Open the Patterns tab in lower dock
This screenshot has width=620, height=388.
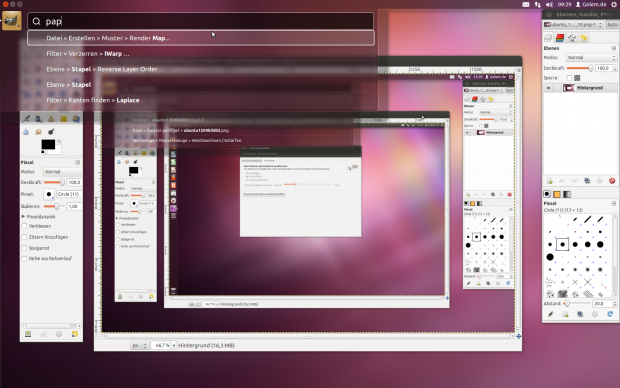(557, 194)
